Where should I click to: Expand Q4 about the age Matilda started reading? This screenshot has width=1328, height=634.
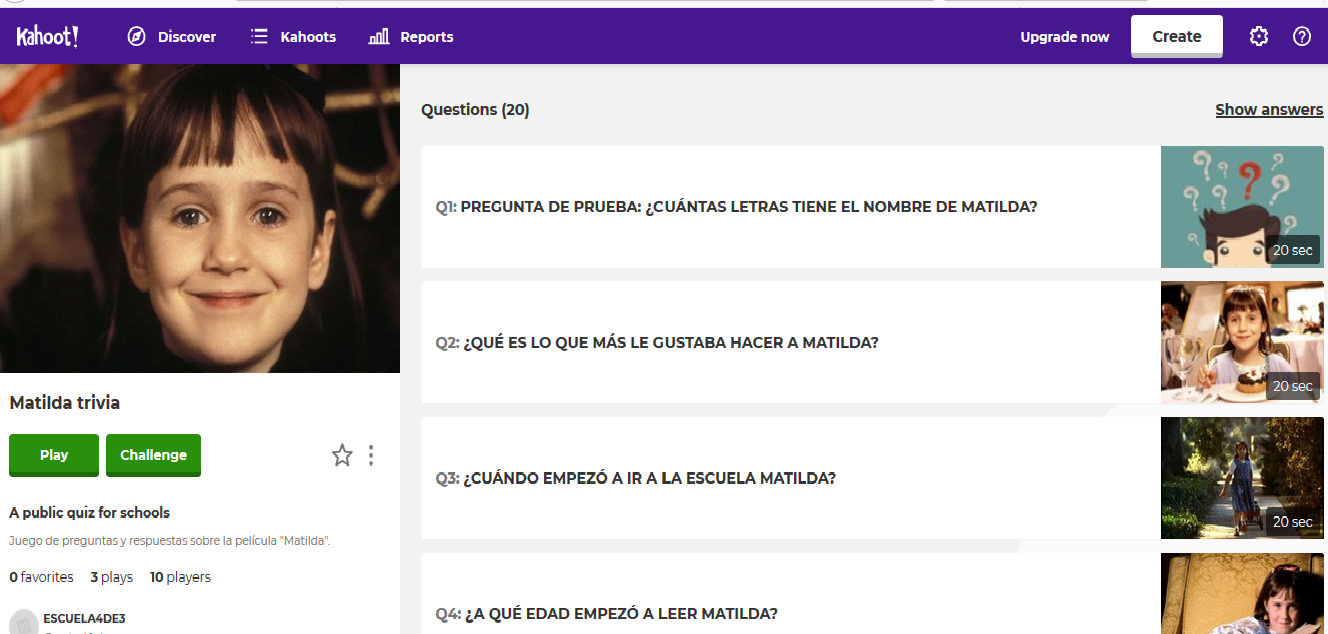tap(790, 594)
